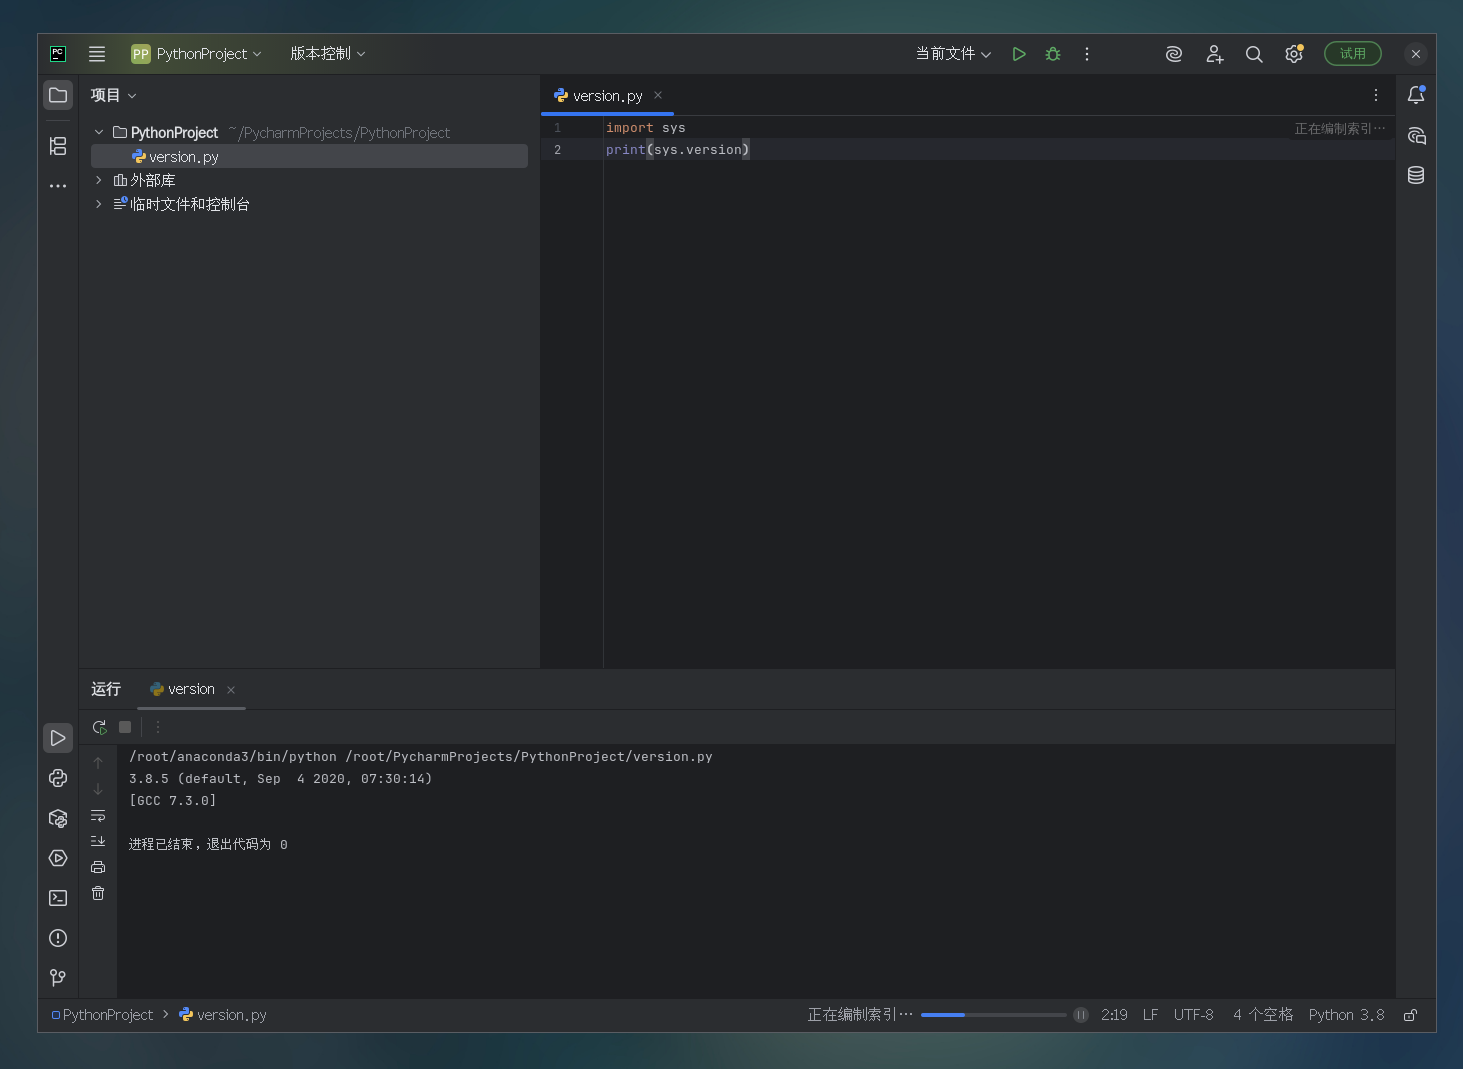This screenshot has height=1069, width=1463.
Task: Click the PyCharm logo icon
Action: click(58, 54)
